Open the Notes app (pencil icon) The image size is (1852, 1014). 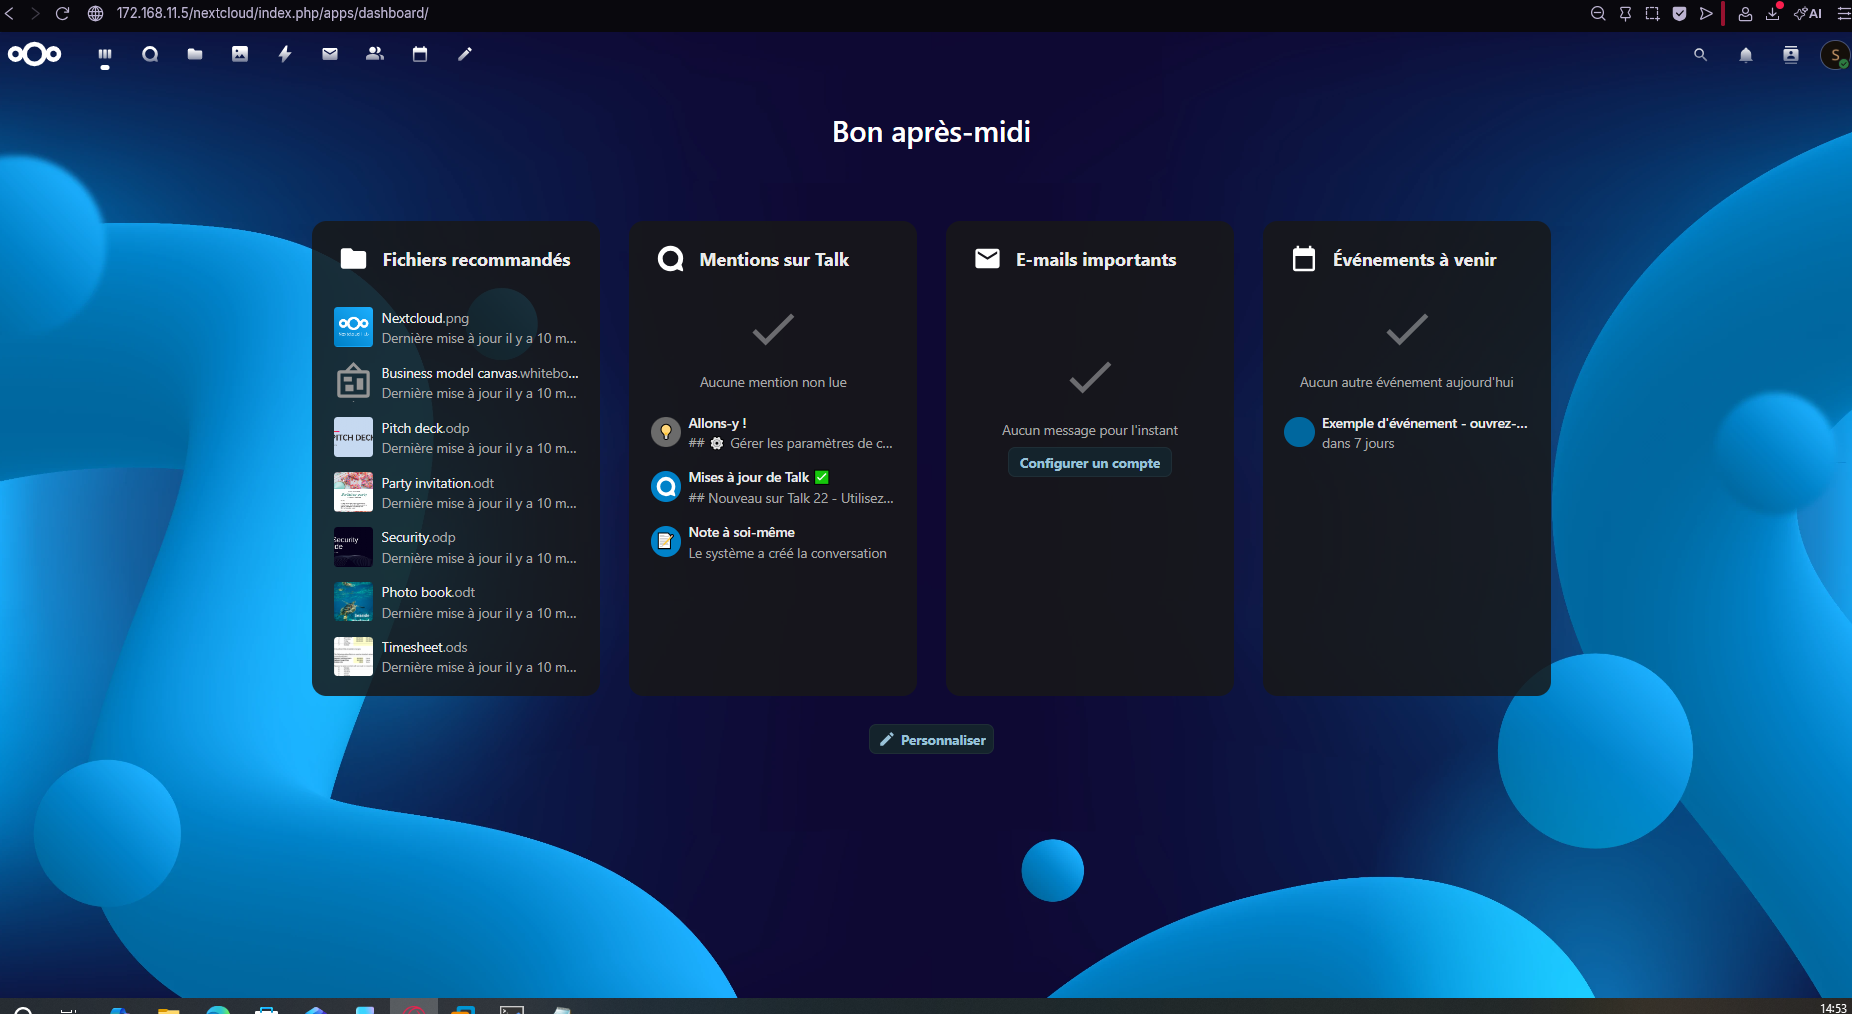pyautogui.click(x=465, y=55)
